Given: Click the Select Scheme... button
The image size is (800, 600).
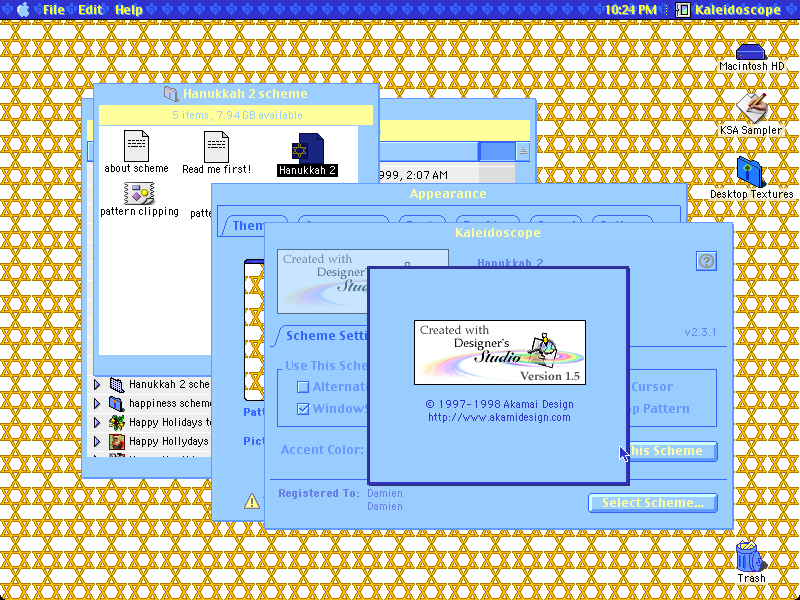Looking at the screenshot, I should [x=653, y=503].
